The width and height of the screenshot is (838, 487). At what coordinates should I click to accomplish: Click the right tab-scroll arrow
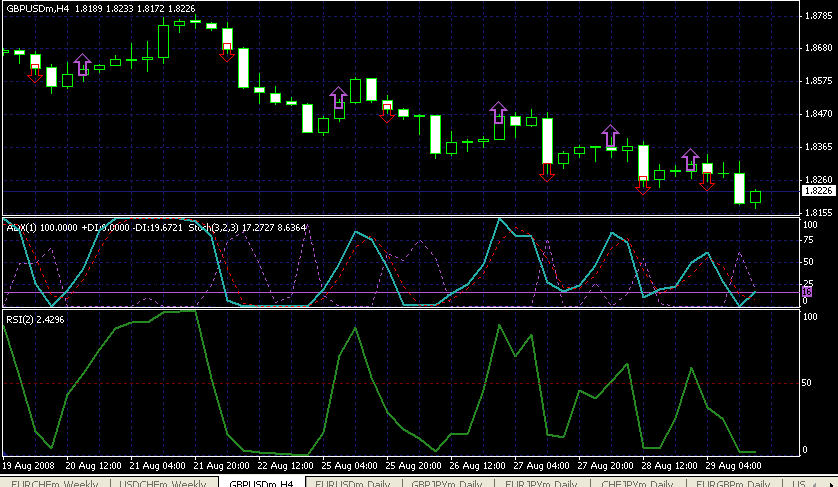tap(831, 483)
